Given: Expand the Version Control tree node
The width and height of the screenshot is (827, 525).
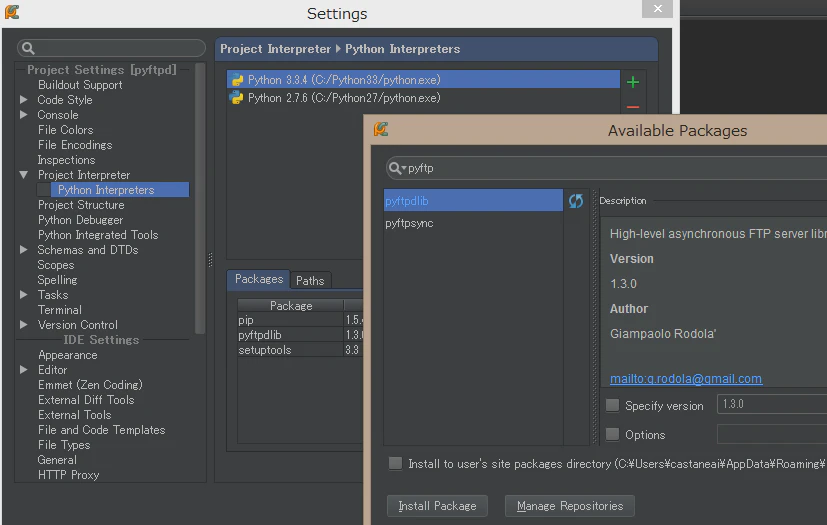Looking at the screenshot, I should (x=24, y=324).
